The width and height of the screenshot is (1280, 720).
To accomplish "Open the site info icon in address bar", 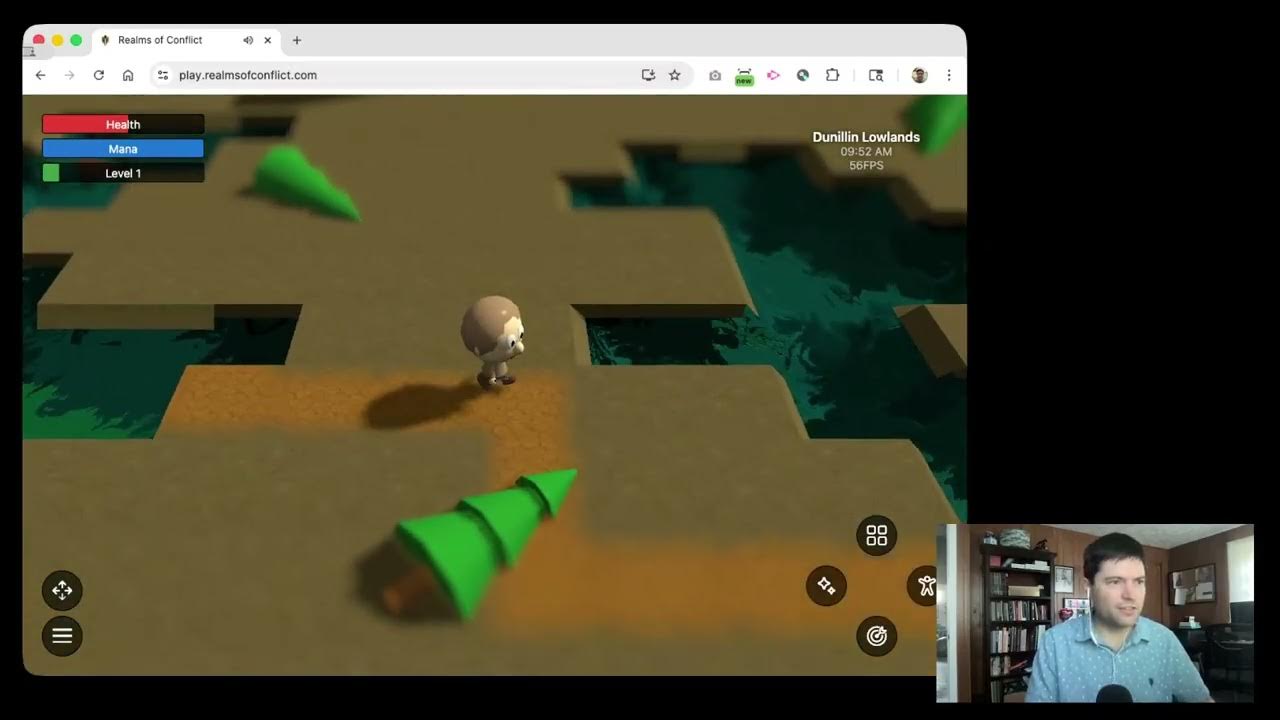I will pos(161,75).
